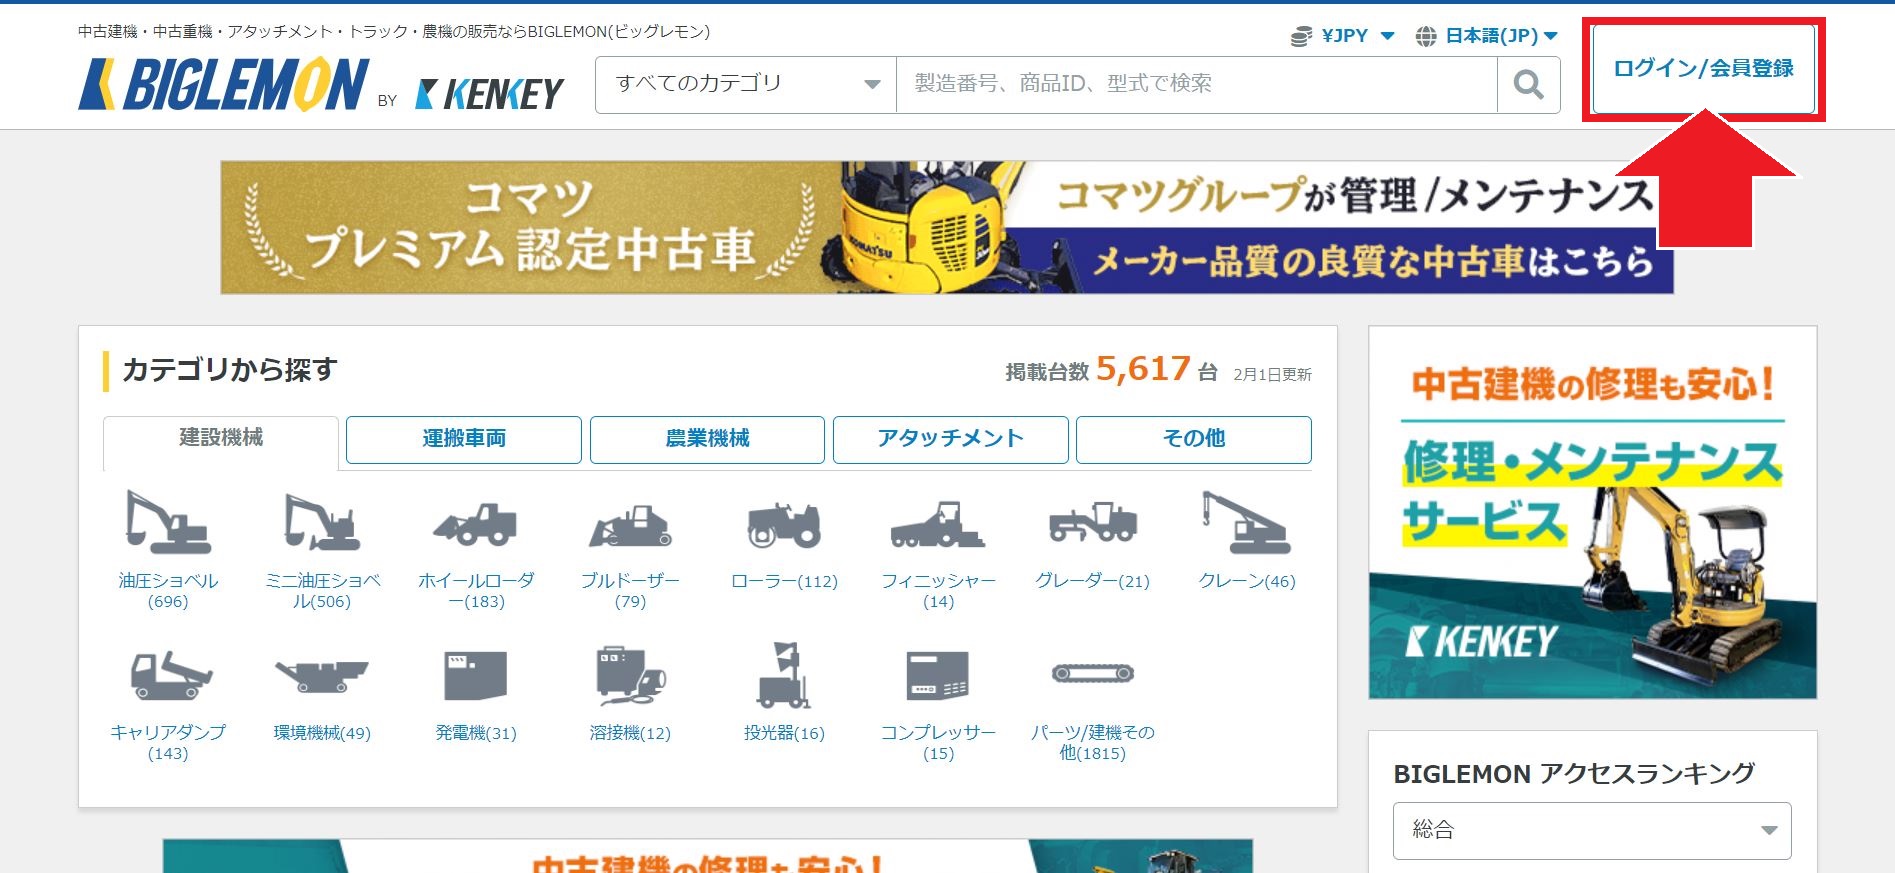Open the キャリアダンプ(143) text link
This screenshot has width=1895, height=873.
point(168,743)
